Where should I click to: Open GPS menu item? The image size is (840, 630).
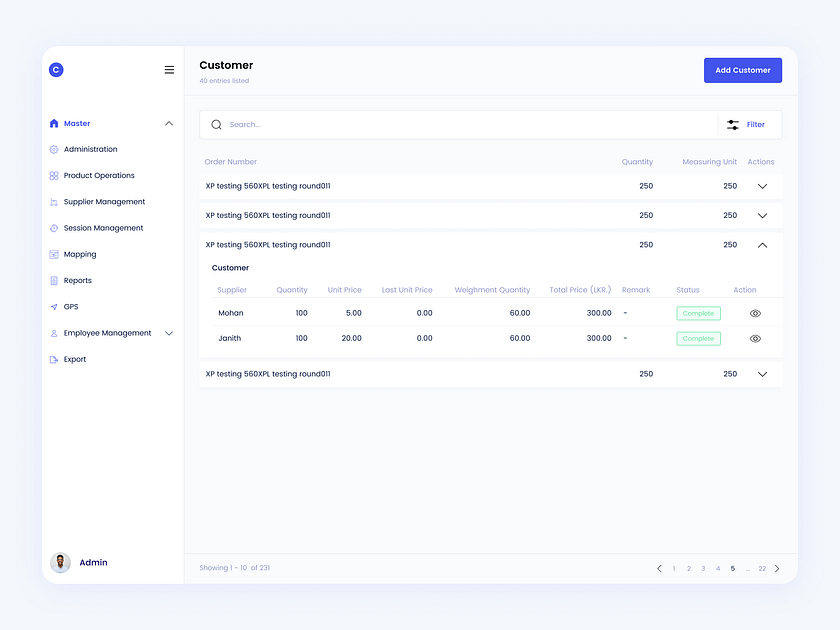(x=71, y=307)
